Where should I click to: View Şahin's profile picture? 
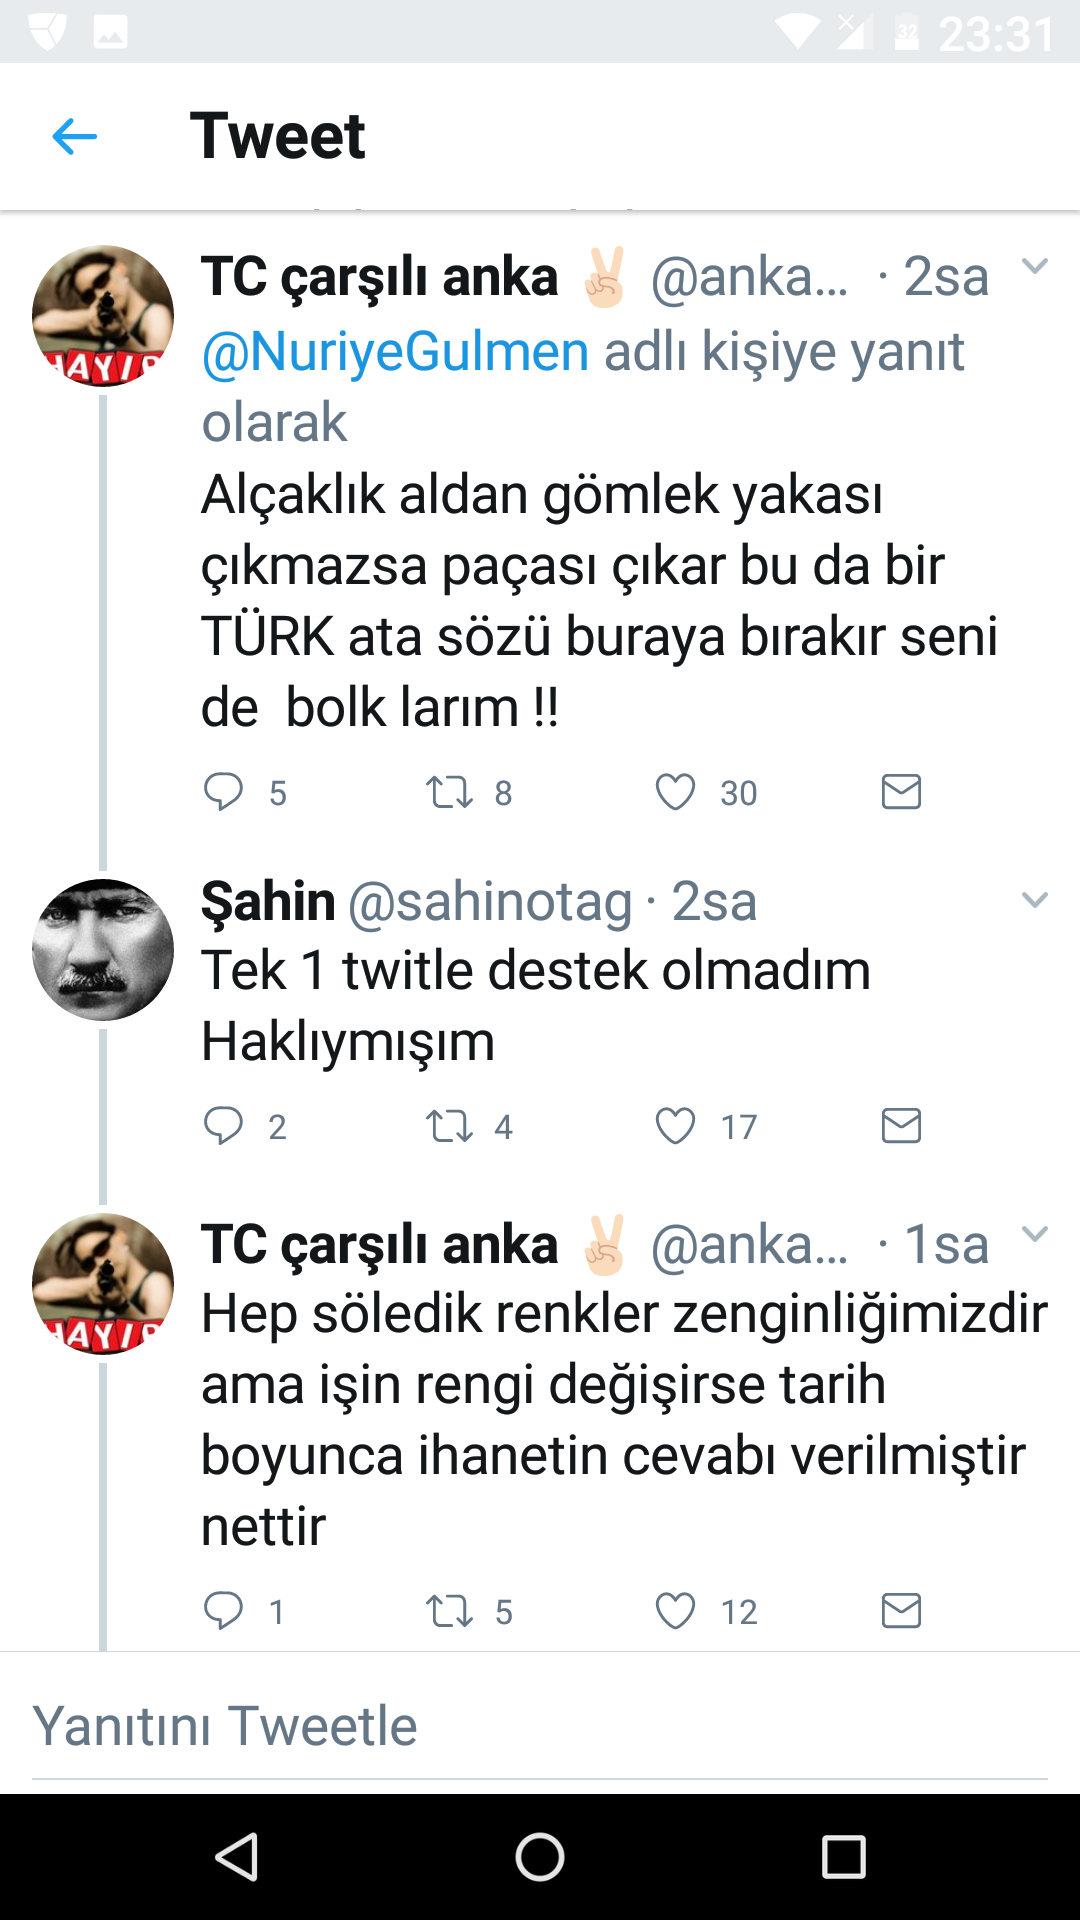(103, 950)
